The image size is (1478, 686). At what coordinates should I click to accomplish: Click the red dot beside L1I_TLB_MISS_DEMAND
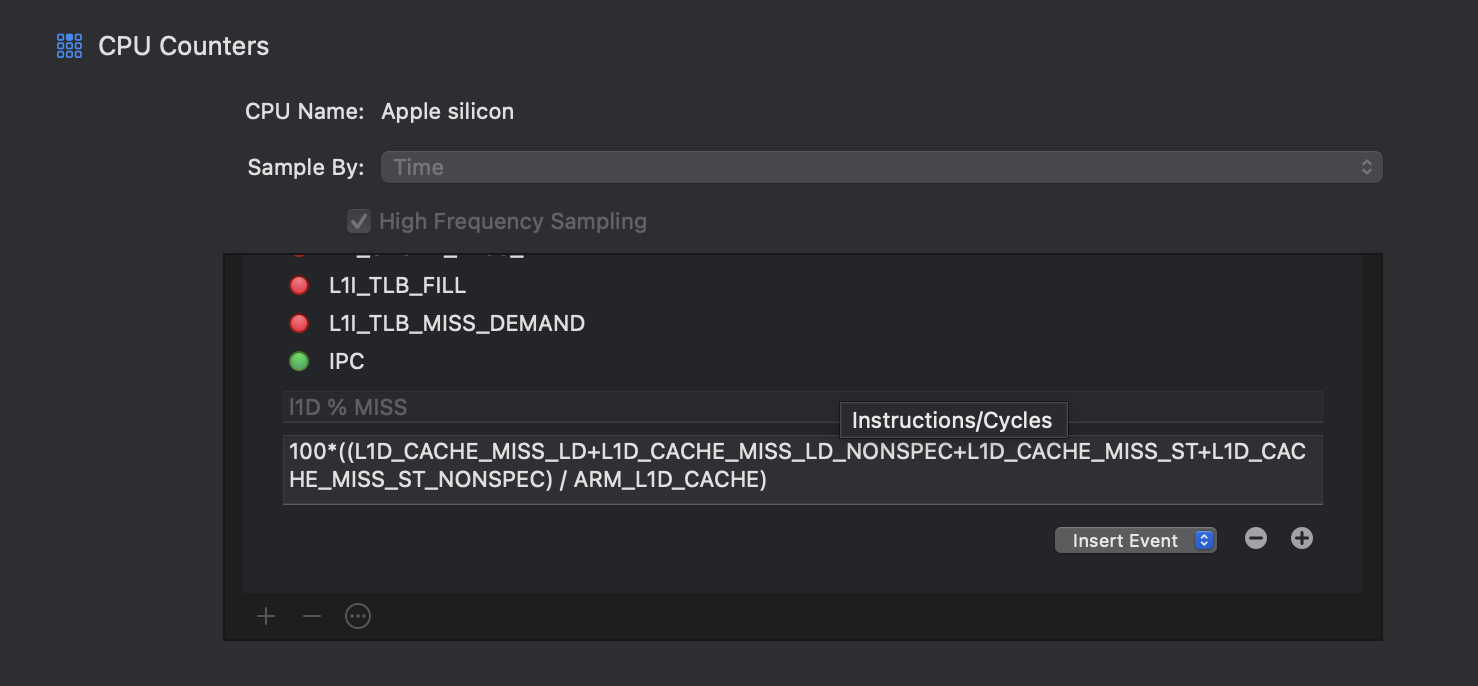click(299, 324)
